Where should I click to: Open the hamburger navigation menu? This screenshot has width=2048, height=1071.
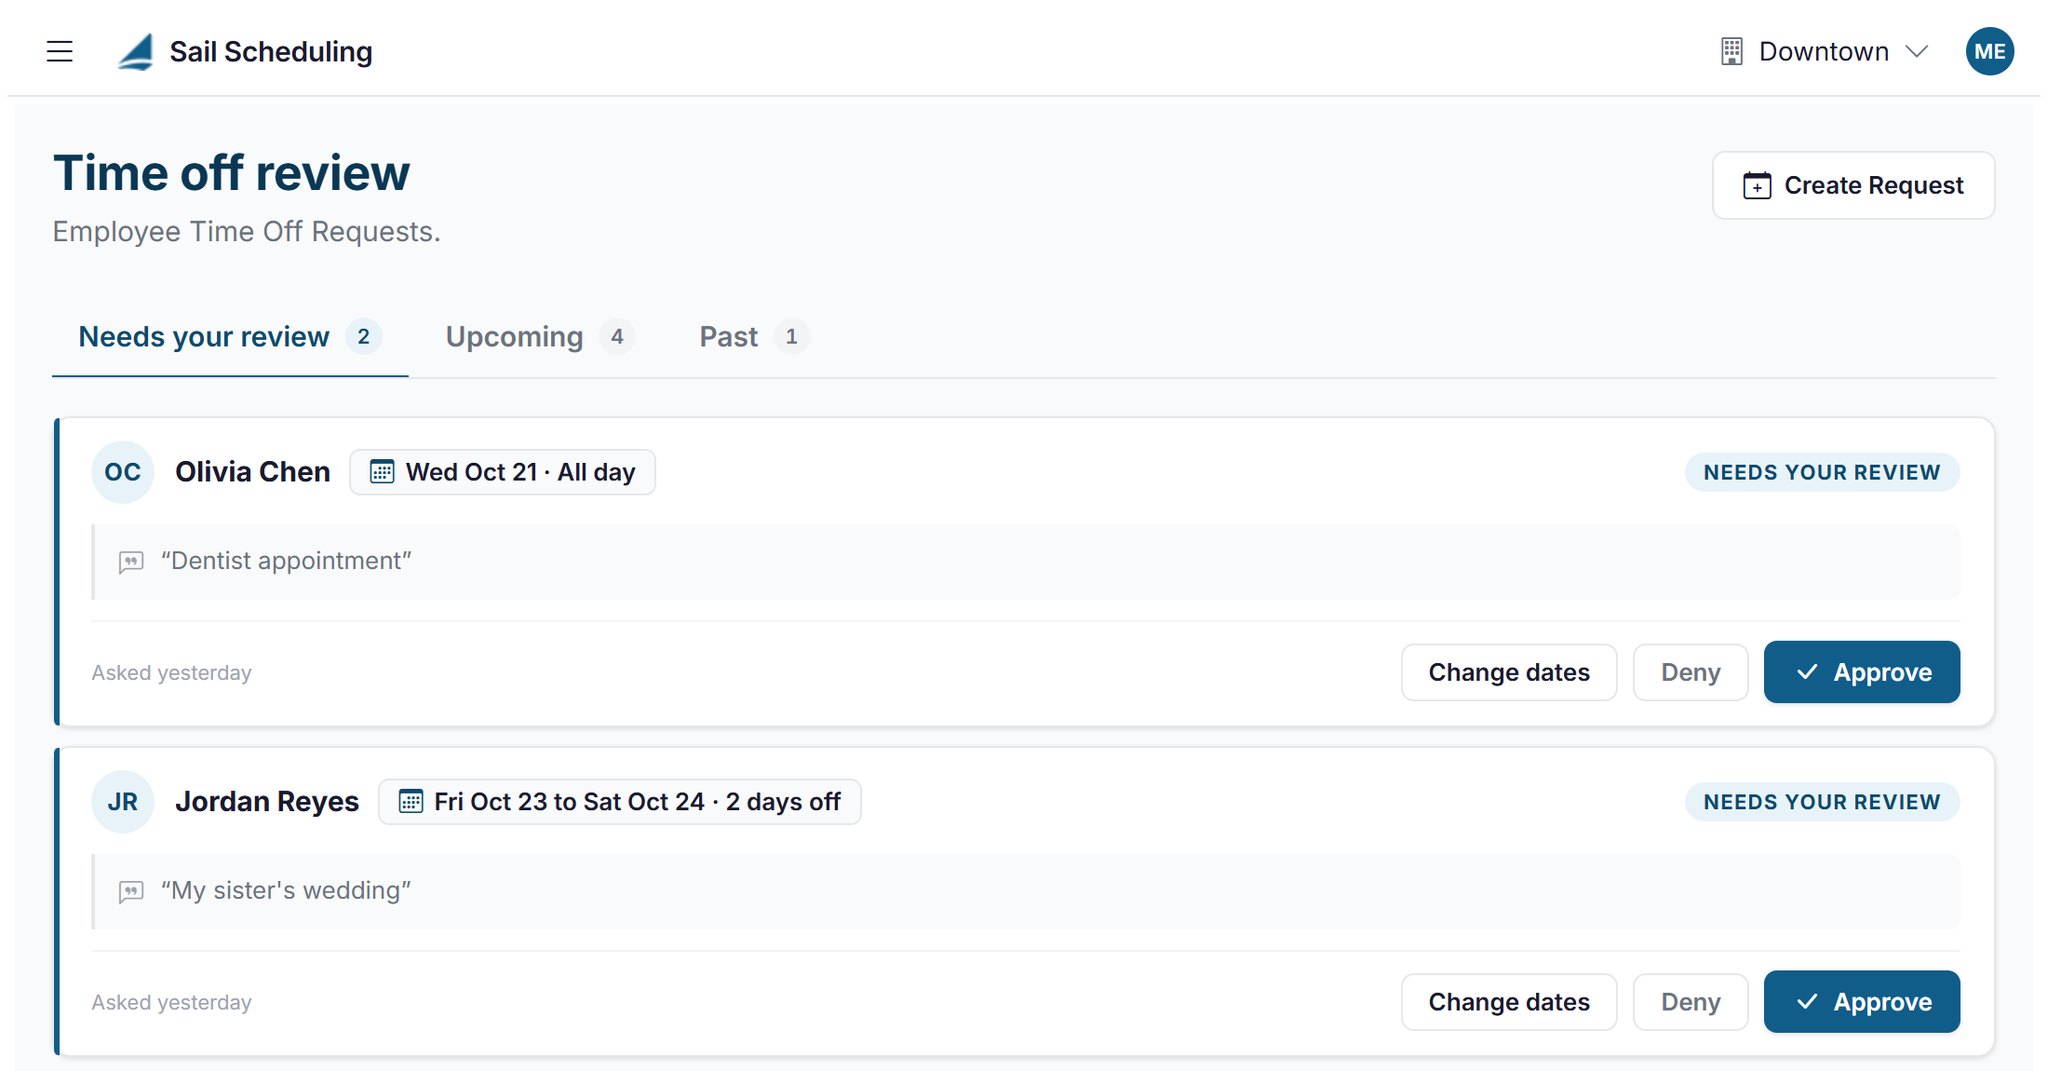pos(60,51)
